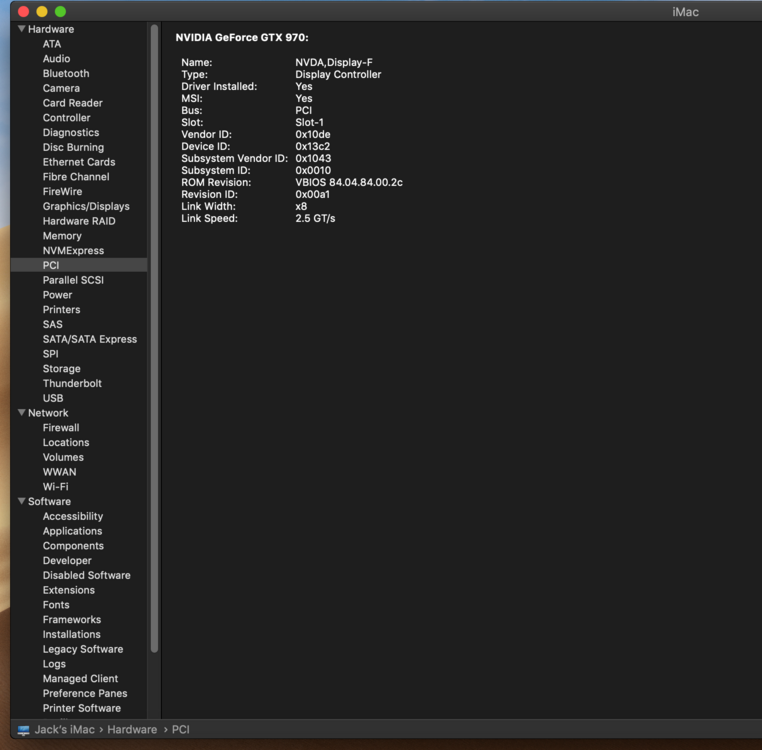Click Jack's iMac in the path bar

tap(64, 730)
